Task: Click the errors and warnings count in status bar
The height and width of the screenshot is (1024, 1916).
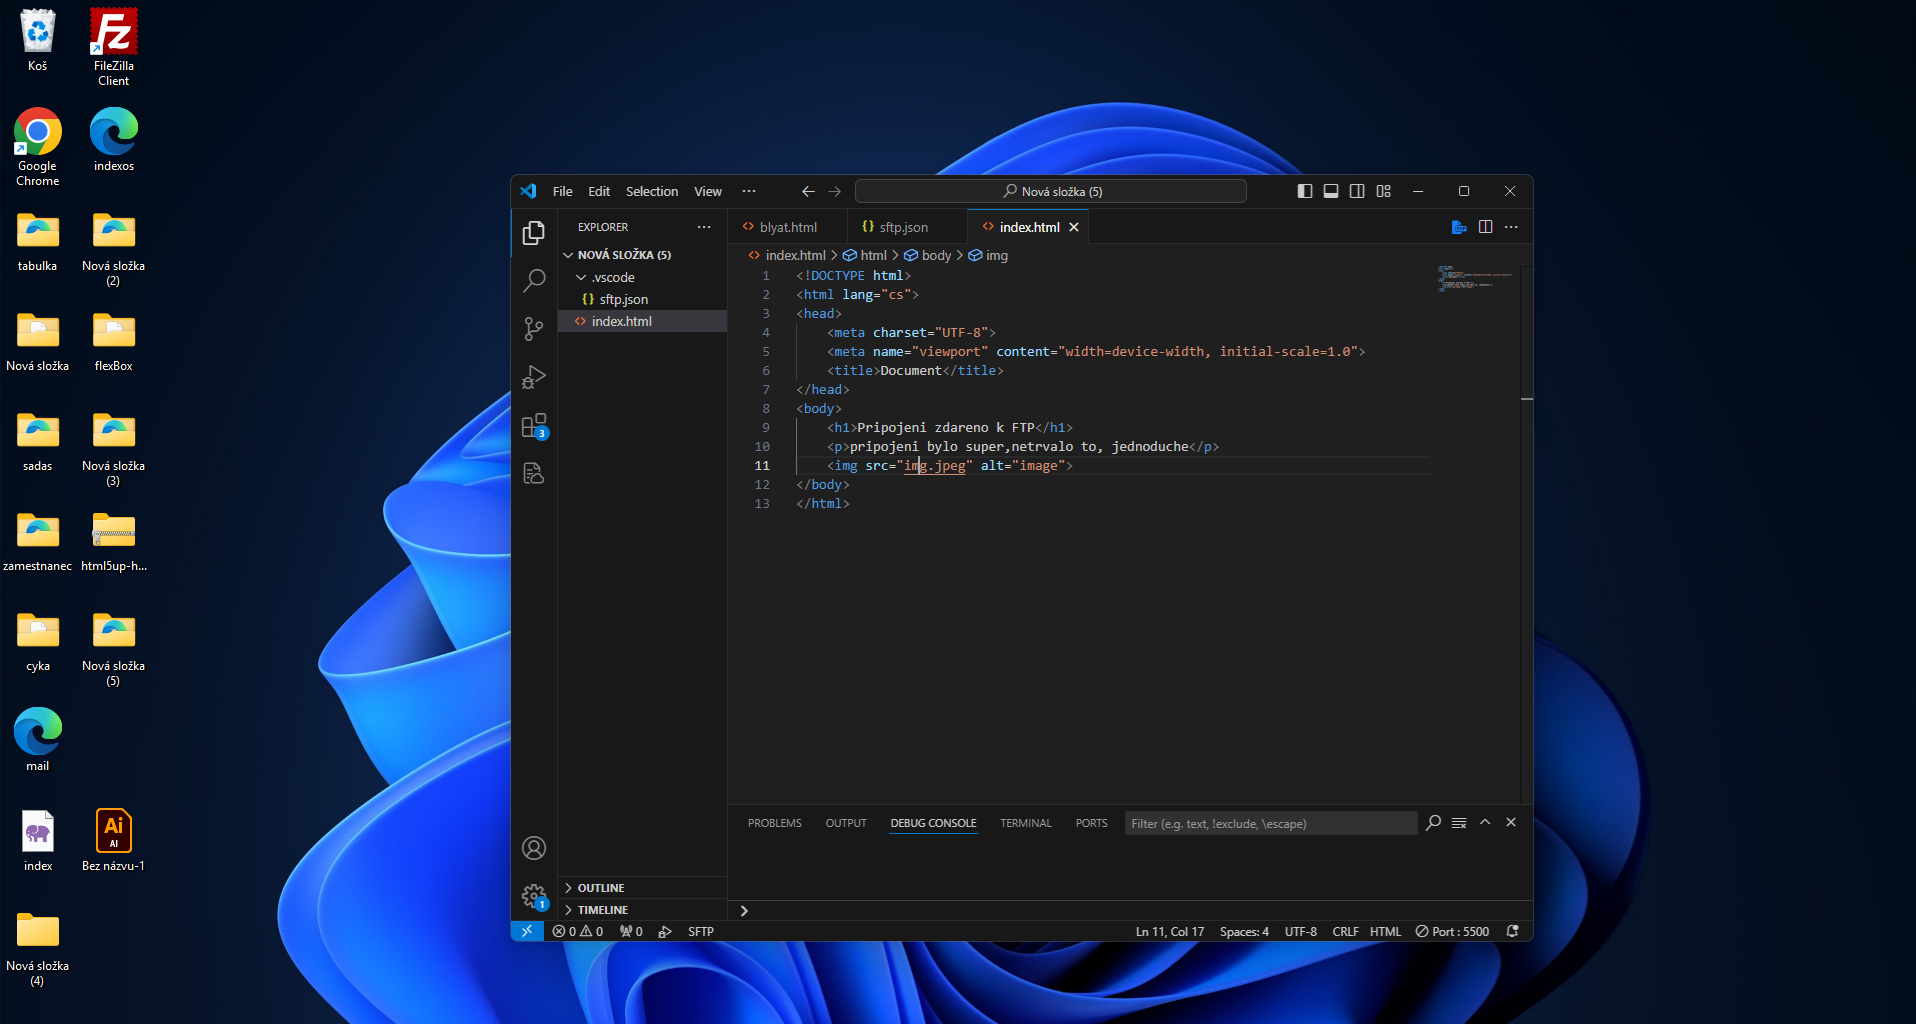Action: point(578,931)
